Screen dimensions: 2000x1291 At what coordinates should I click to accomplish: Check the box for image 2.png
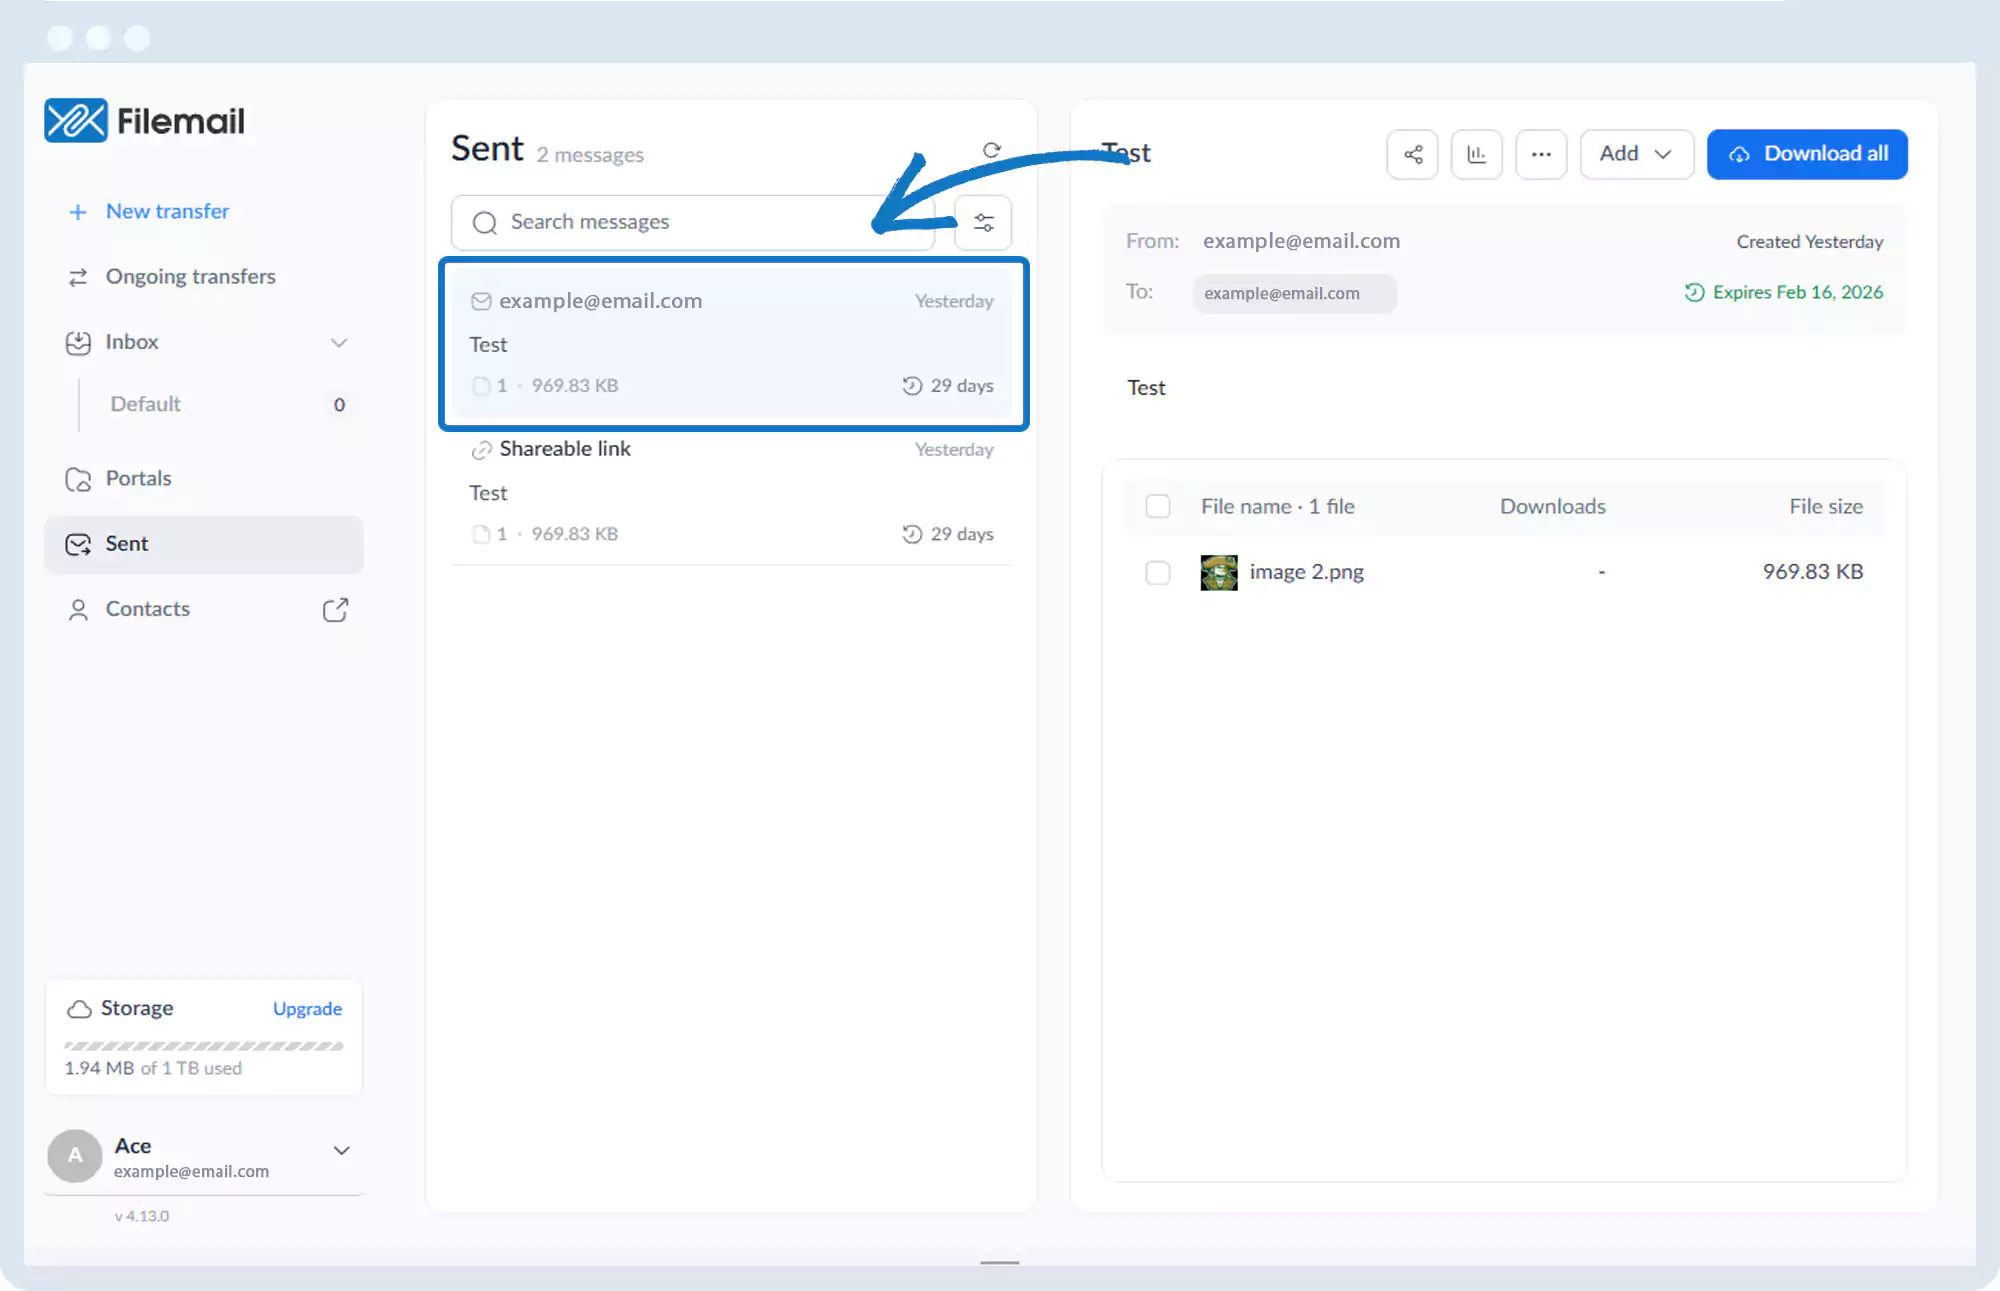pos(1158,572)
